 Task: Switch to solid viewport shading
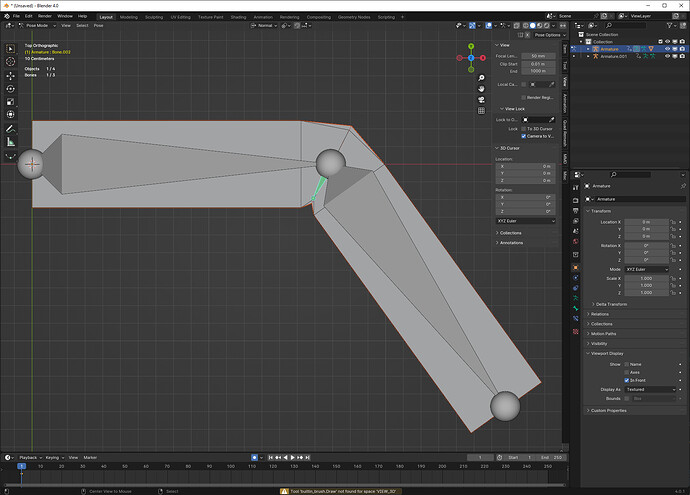point(532,26)
